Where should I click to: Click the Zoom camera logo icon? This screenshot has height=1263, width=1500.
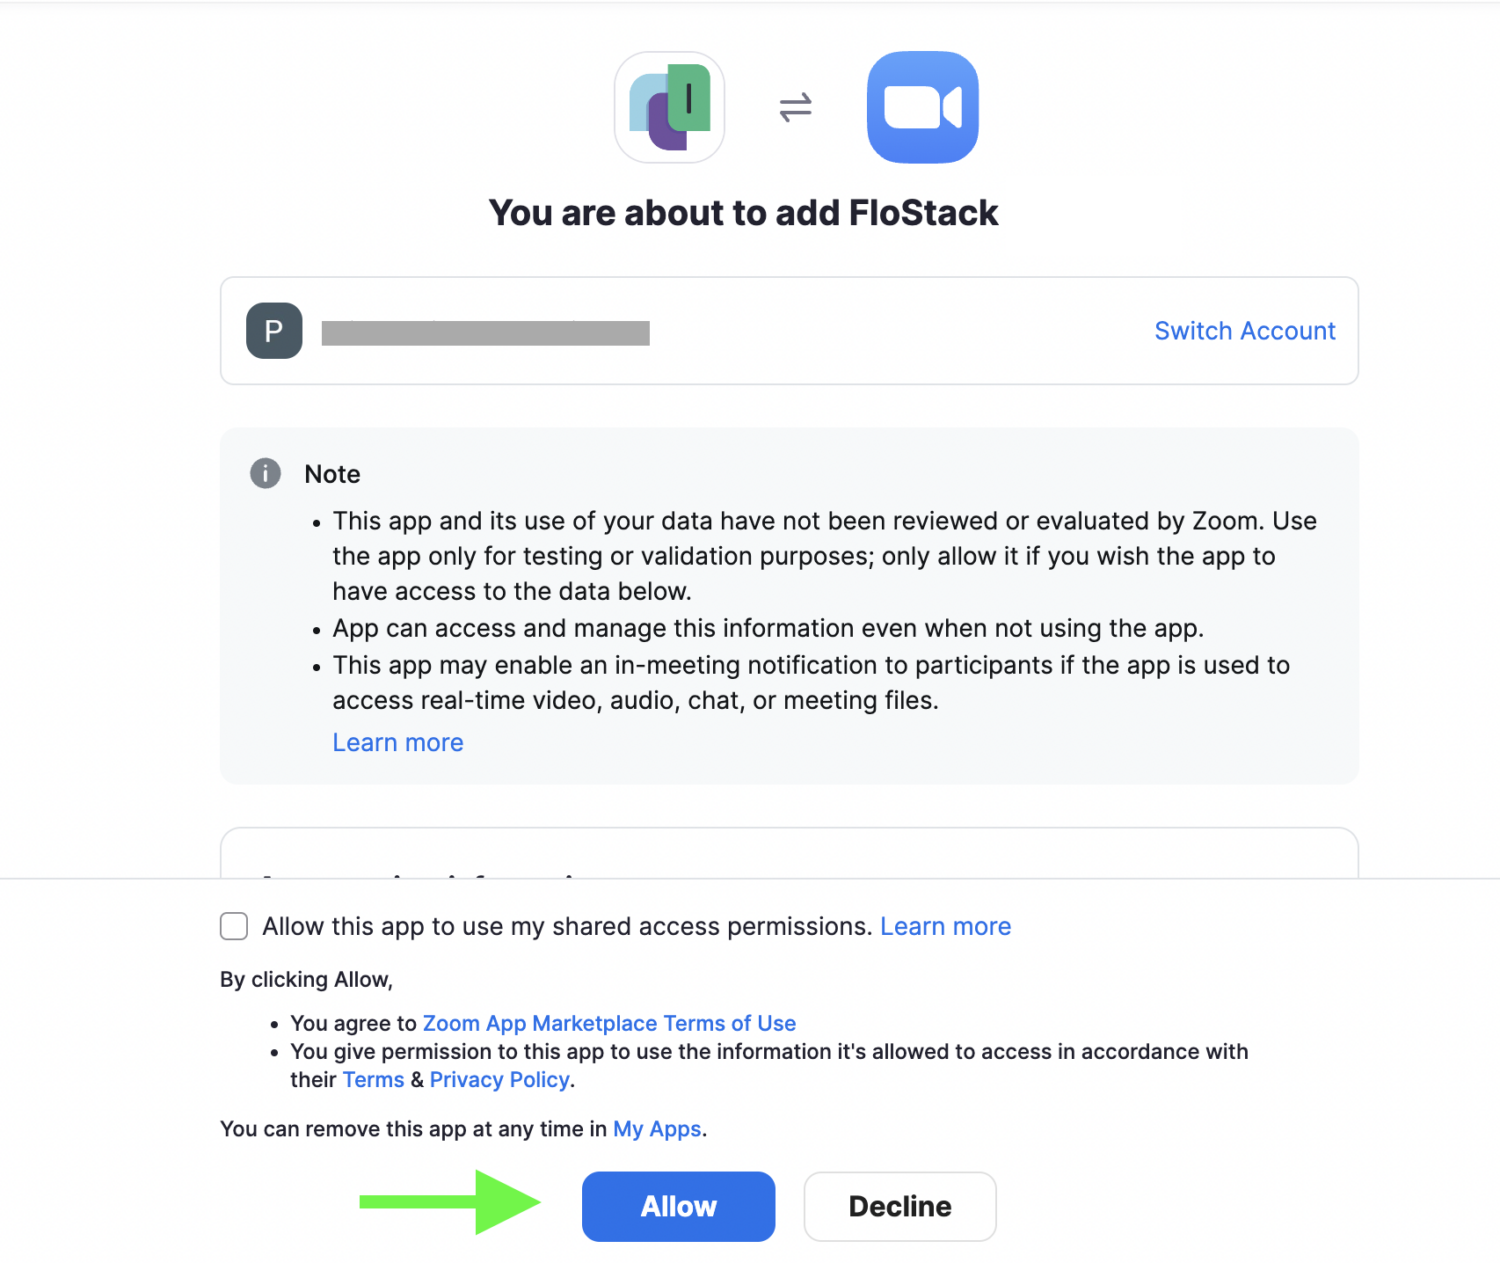click(x=922, y=108)
